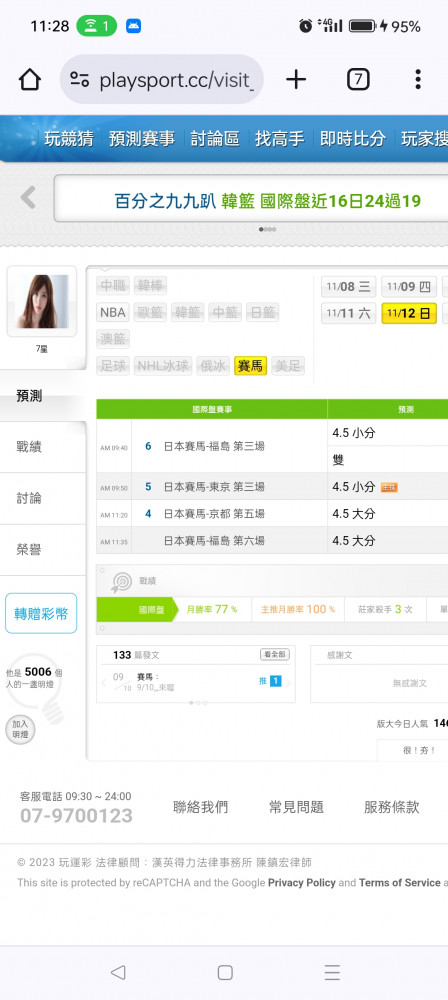Open the tab switcher showing 7 tabs
Viewport: 448px width, 1000px height.
point(358,80)
